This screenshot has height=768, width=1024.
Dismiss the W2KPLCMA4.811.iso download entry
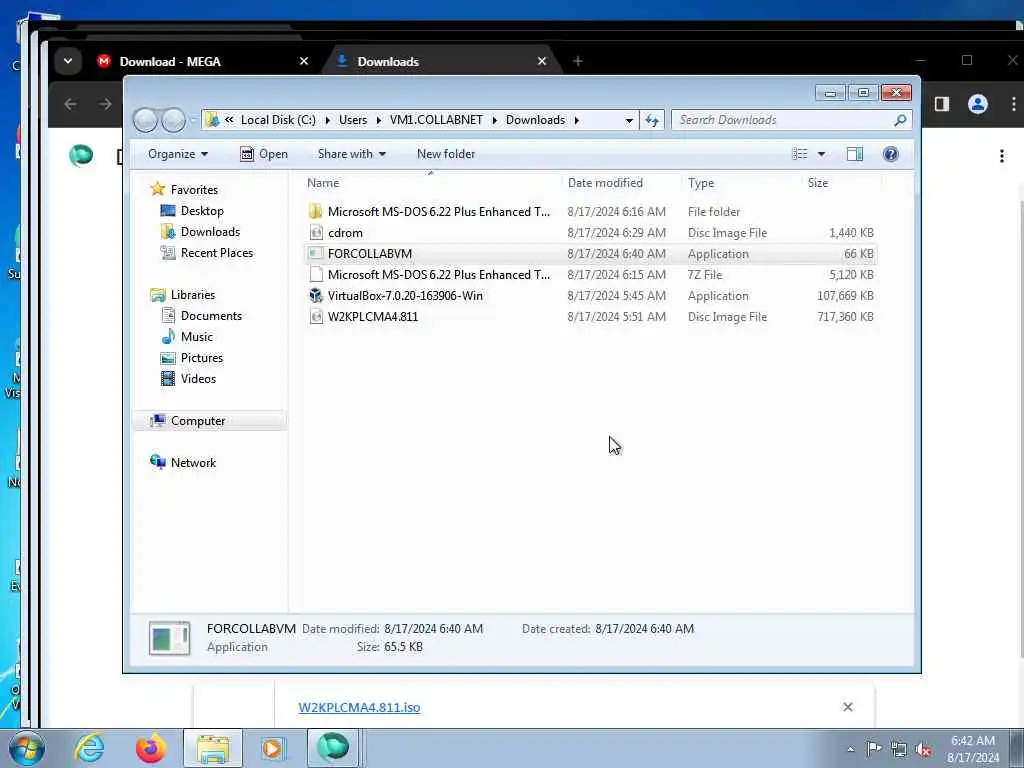(848, 707)
